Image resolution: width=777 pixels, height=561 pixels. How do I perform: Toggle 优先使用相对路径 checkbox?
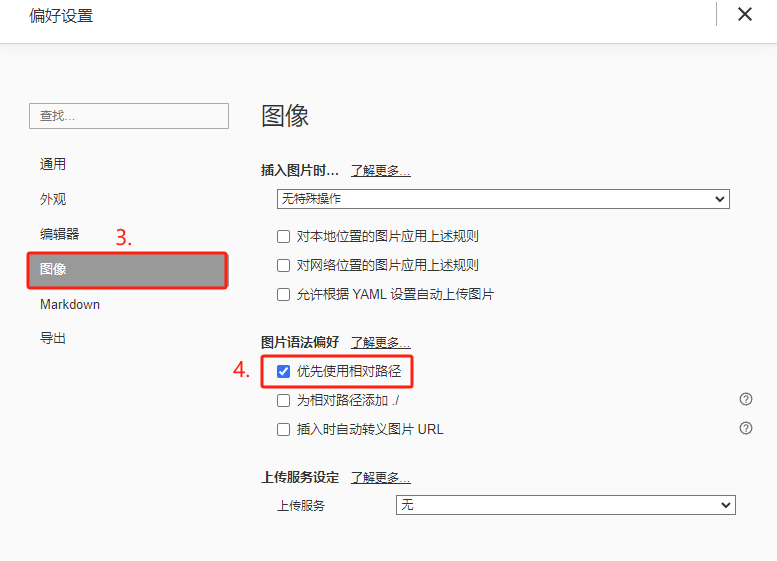pyautogui.click(x=284, y=372)
